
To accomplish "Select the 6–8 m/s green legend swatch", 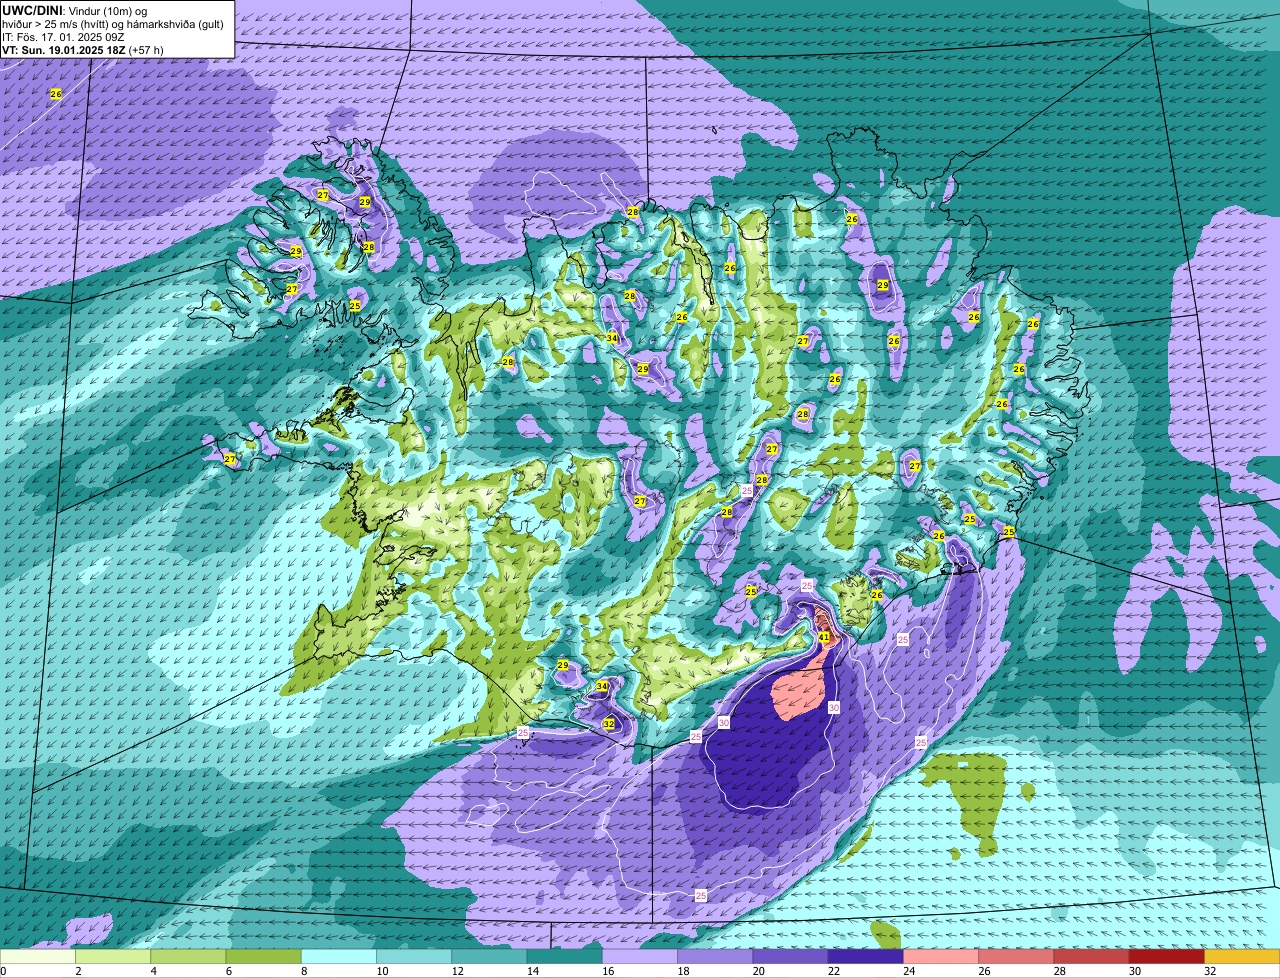I will [x=263, y=957].
